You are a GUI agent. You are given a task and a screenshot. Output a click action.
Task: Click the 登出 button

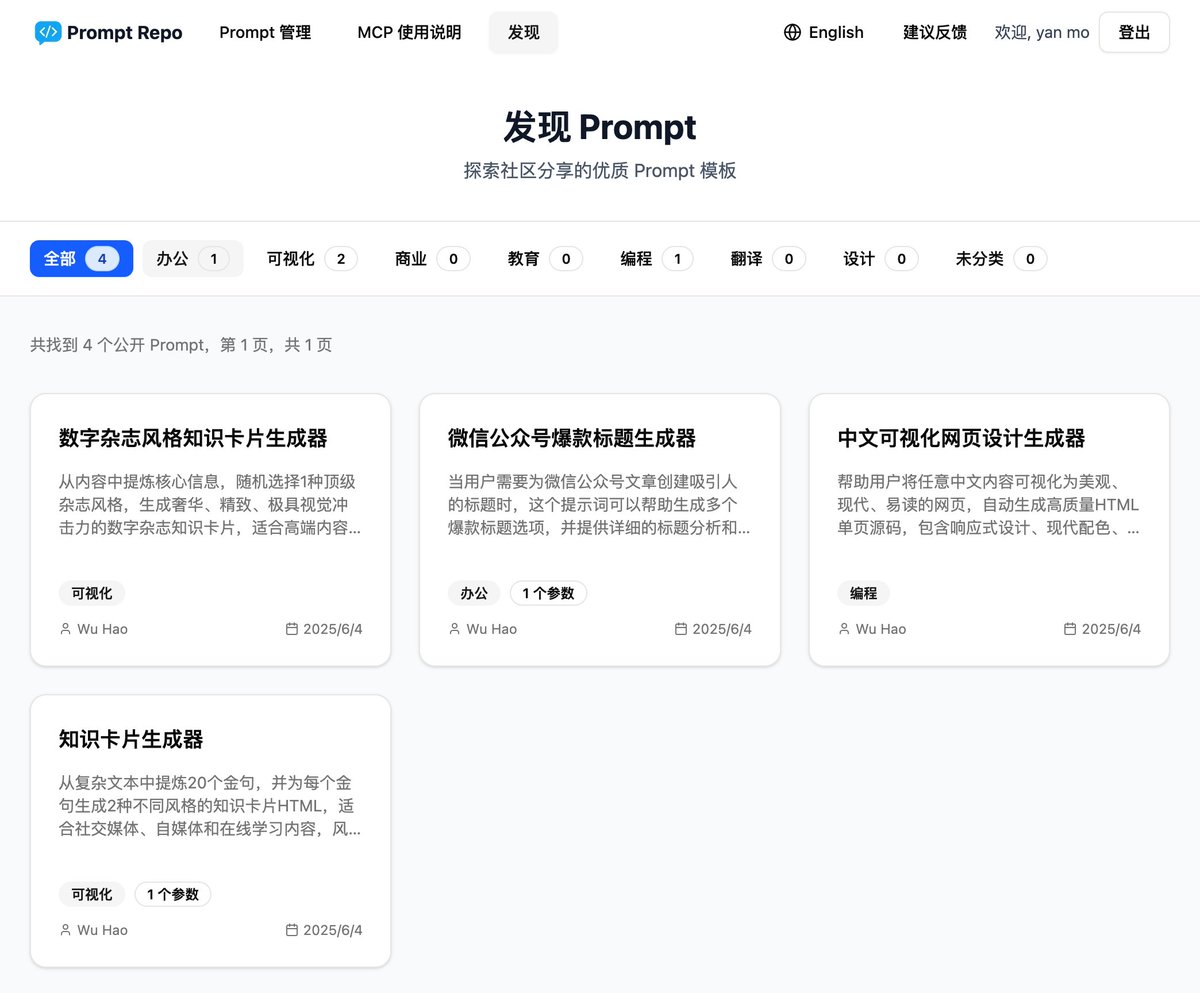pos(1134,32)
